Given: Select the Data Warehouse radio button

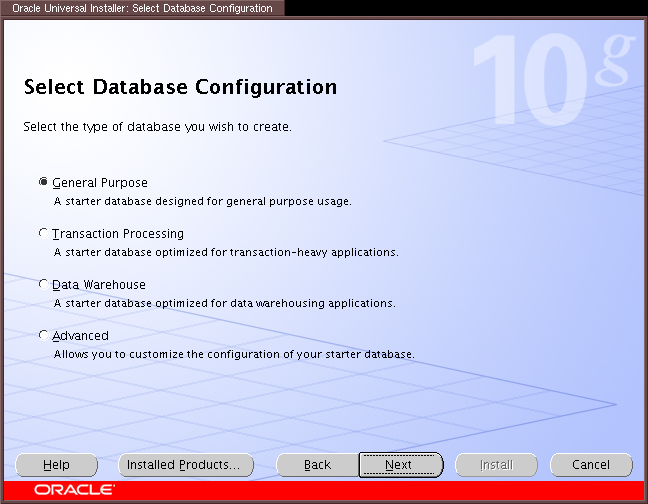Looking at the screenshot, I should coord(43,285).
